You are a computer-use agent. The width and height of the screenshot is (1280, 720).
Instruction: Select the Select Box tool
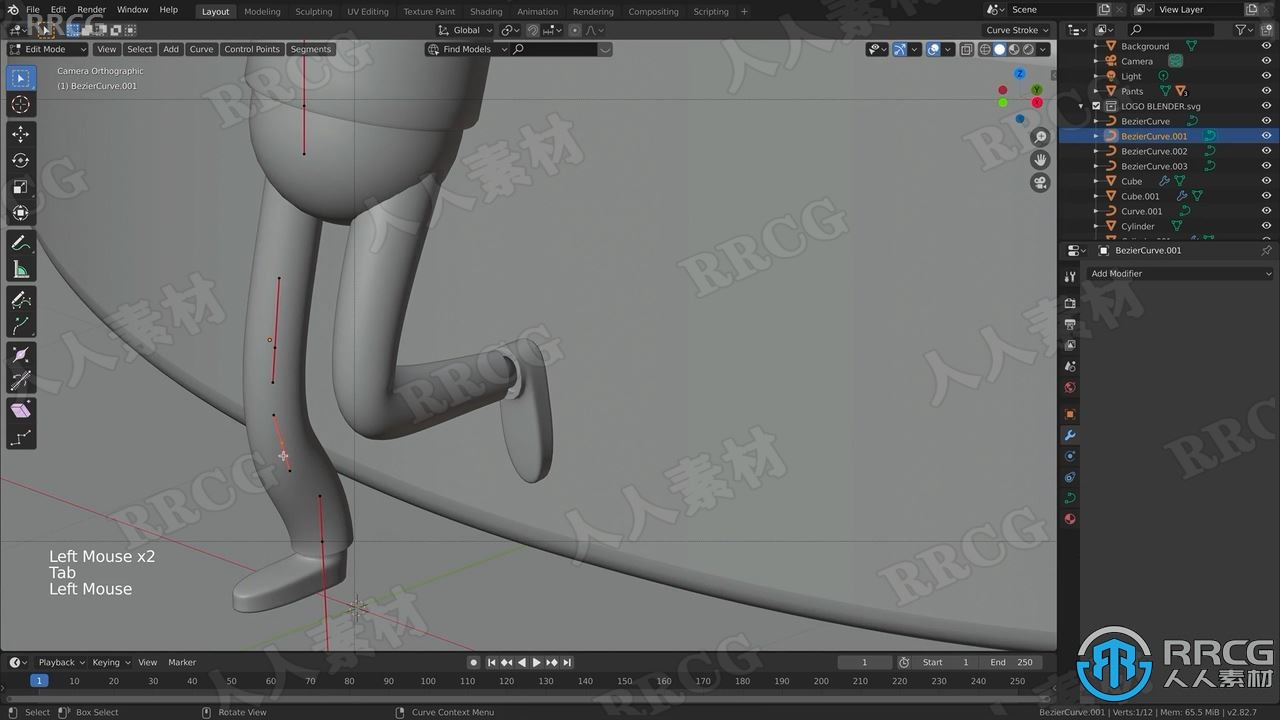pyautogui.click(x=20, y=78)
